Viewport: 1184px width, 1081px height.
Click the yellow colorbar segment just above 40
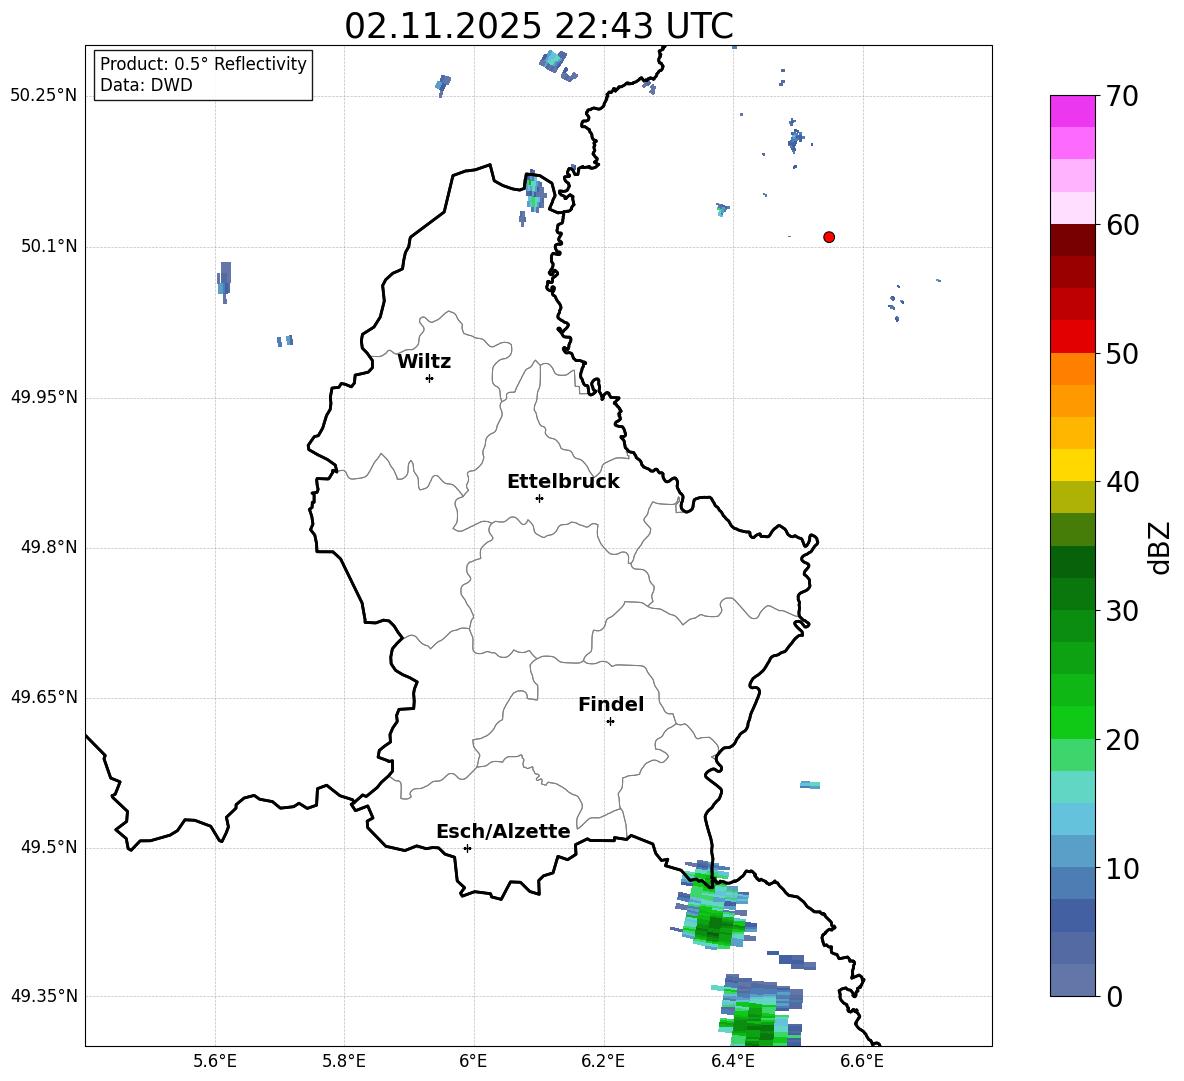click(x=1072, y=465)
